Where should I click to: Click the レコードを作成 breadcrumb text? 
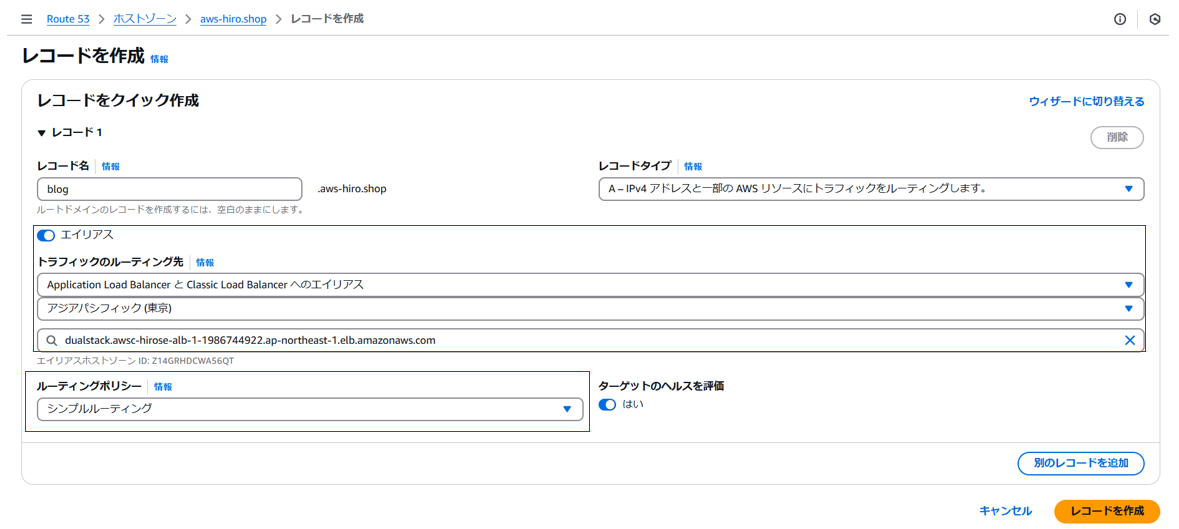pyautogui.click(x=327, y=19)
